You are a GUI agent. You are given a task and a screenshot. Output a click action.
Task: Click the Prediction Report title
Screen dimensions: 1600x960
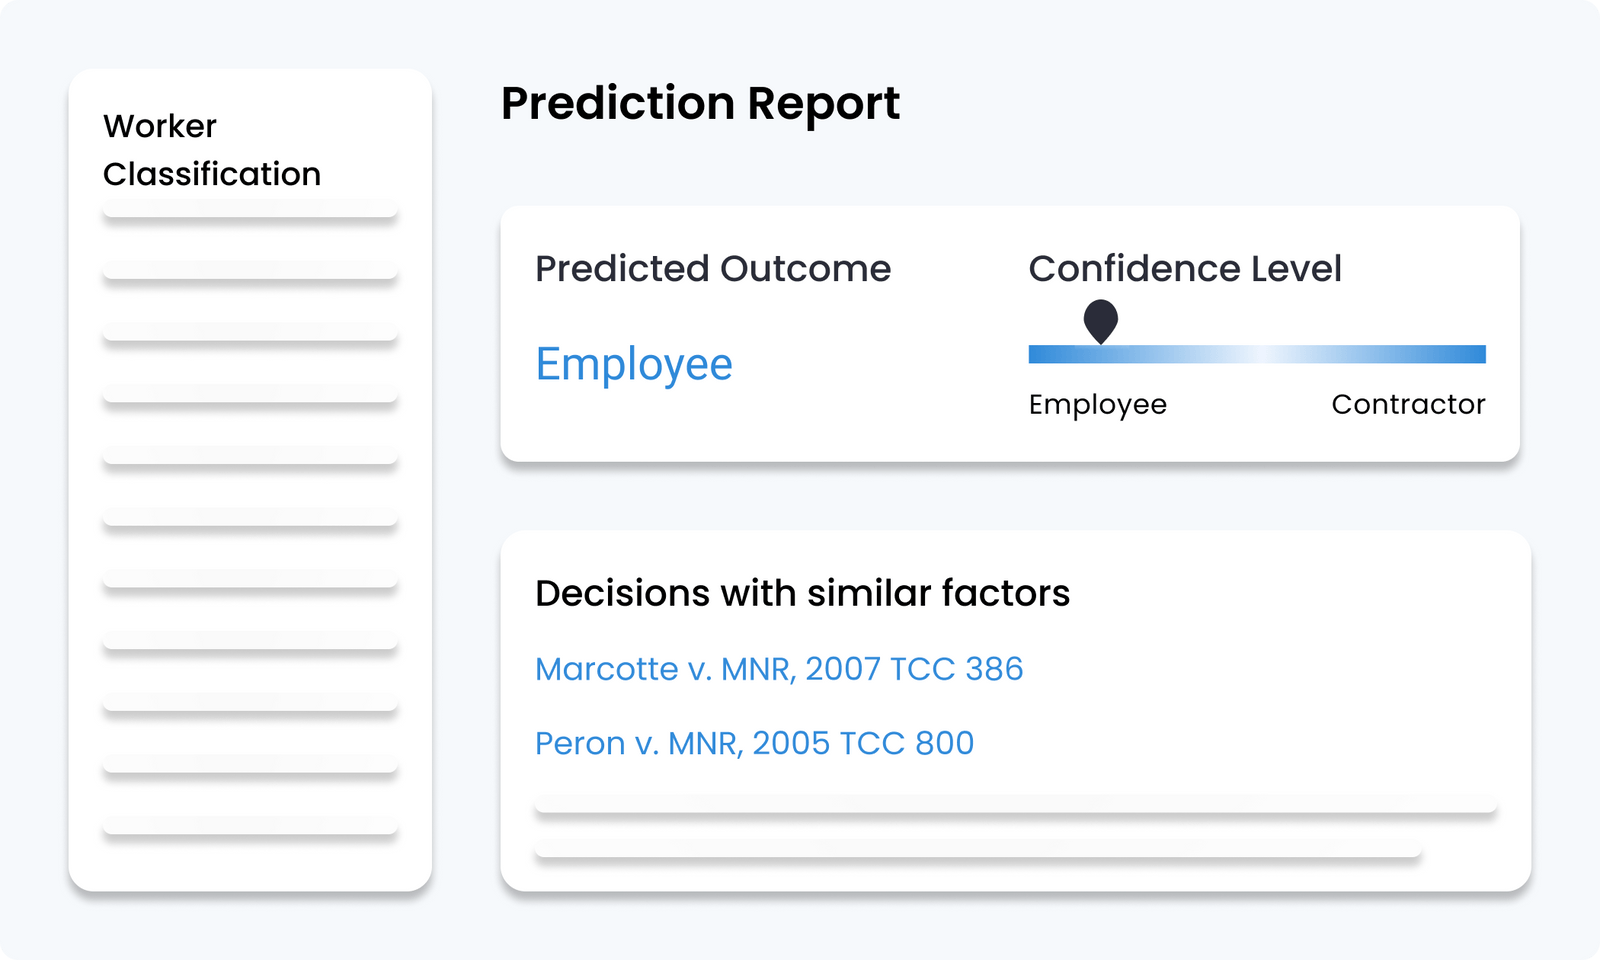[700, 103]
